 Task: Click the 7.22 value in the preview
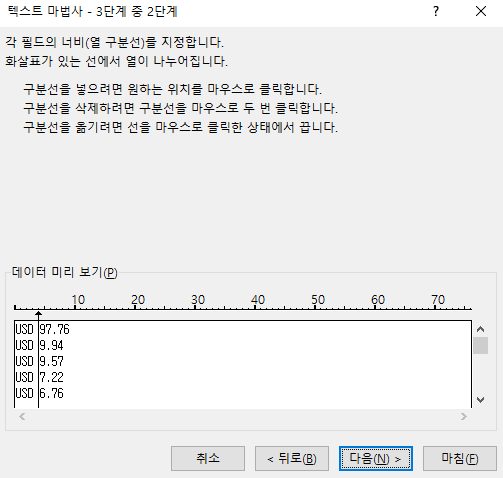pos(51,378)
